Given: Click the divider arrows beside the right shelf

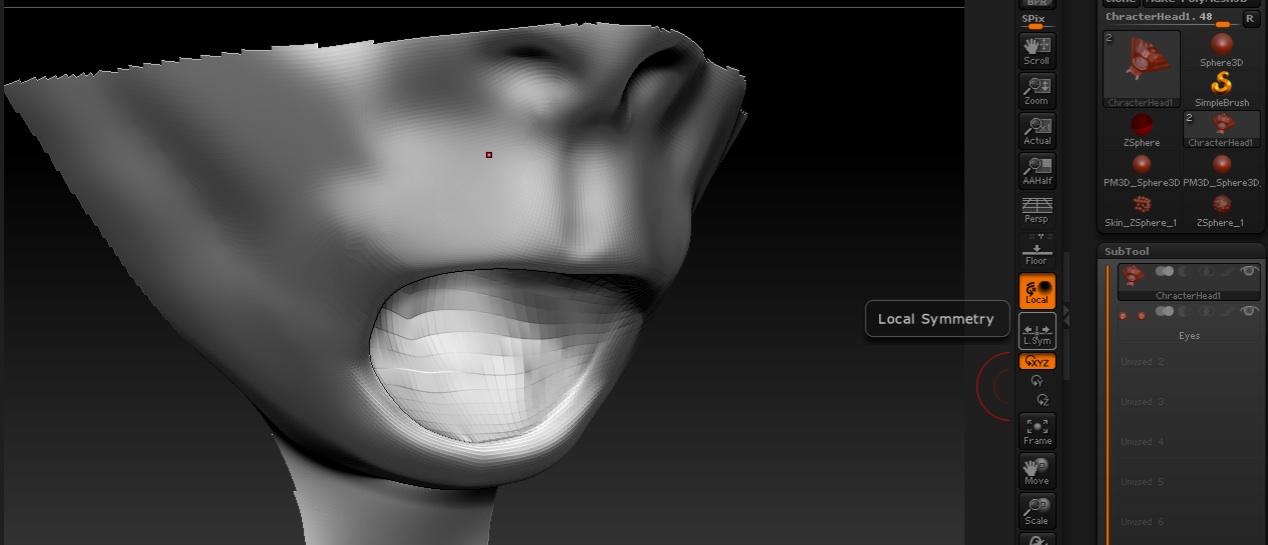Looking at the screenshot, I should point(1066,314).
